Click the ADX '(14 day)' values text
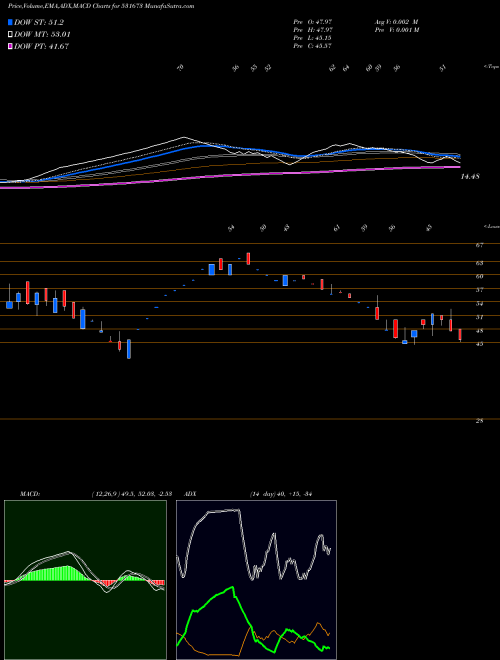This screenshot has height=660, width=500. (x=281, y=494)
